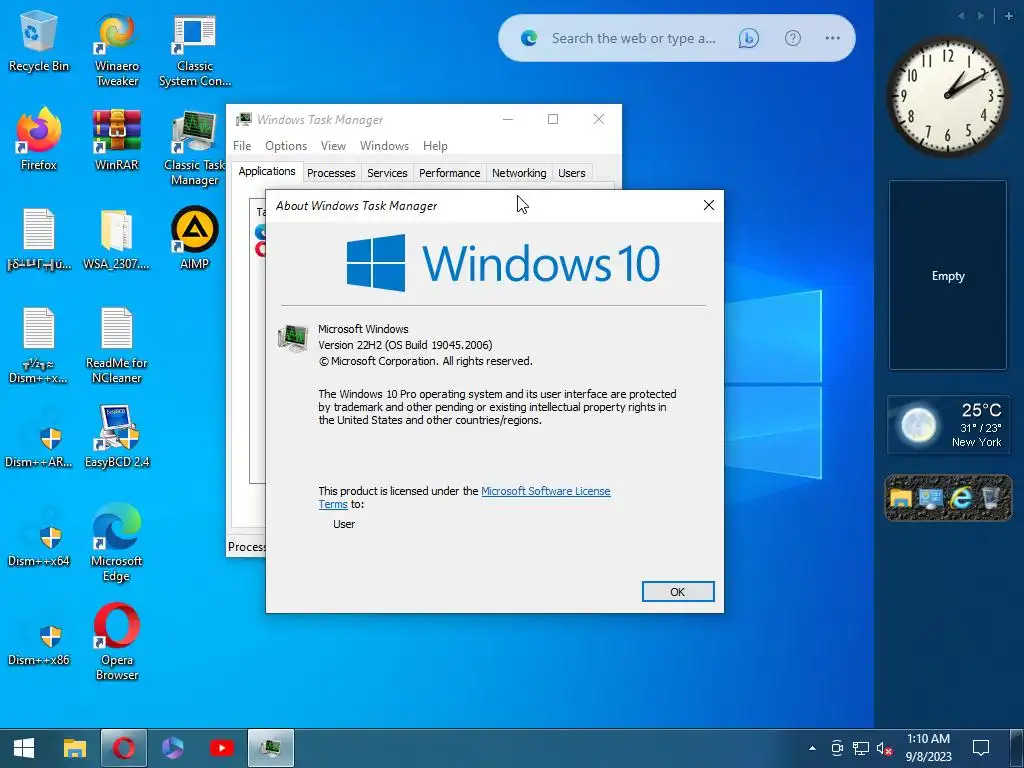The width and height of the screenshot is (1024, 768).
Task: Open the Opera Browser desktop shortcut
Action: [117, 642]
